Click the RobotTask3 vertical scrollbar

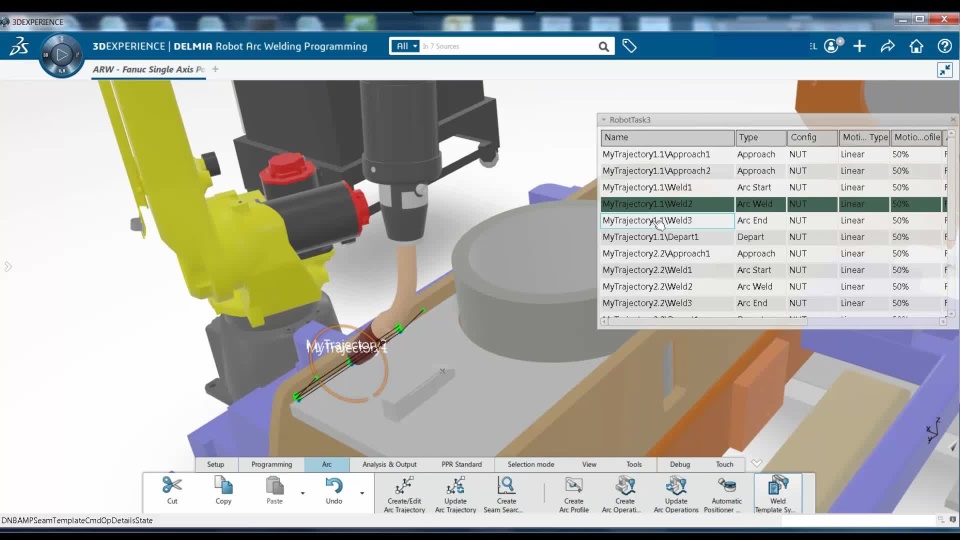[x=951, y=223]
